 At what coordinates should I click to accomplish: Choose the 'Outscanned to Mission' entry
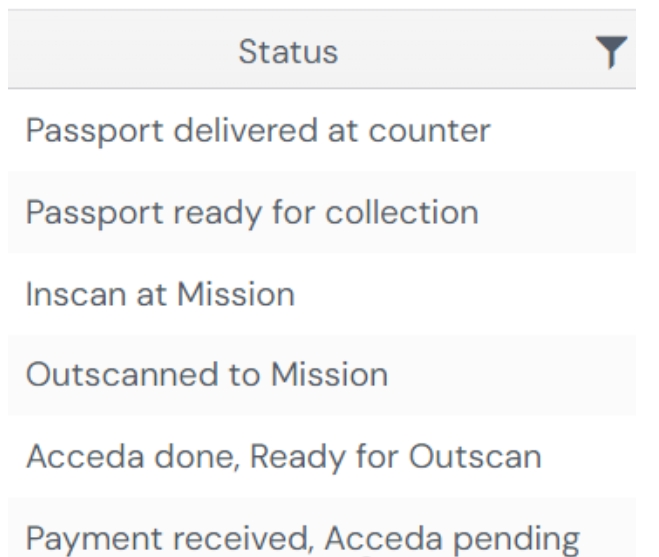(207, 376)
